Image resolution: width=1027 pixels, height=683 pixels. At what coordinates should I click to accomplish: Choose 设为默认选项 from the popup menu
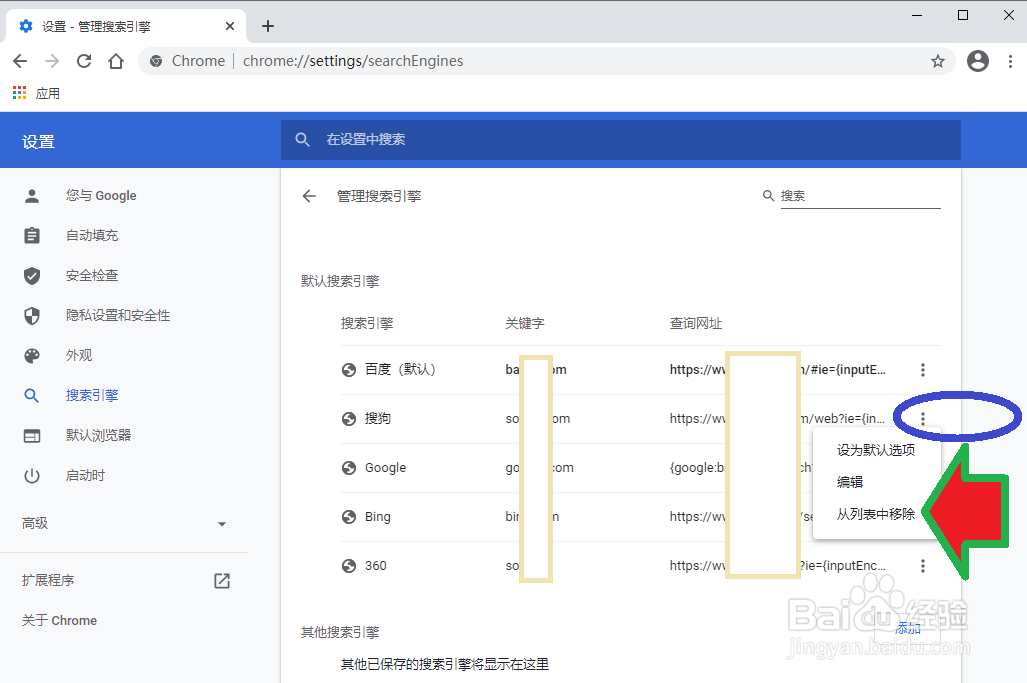tap(876, 450)
